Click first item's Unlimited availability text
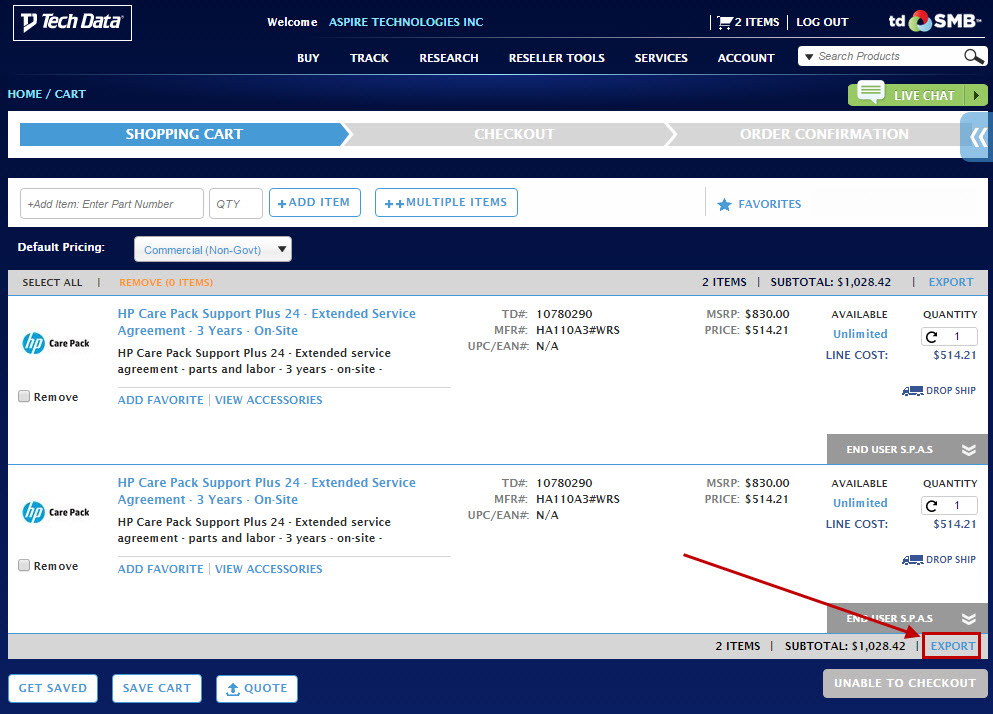993x714 pixels. coord(860,335)
